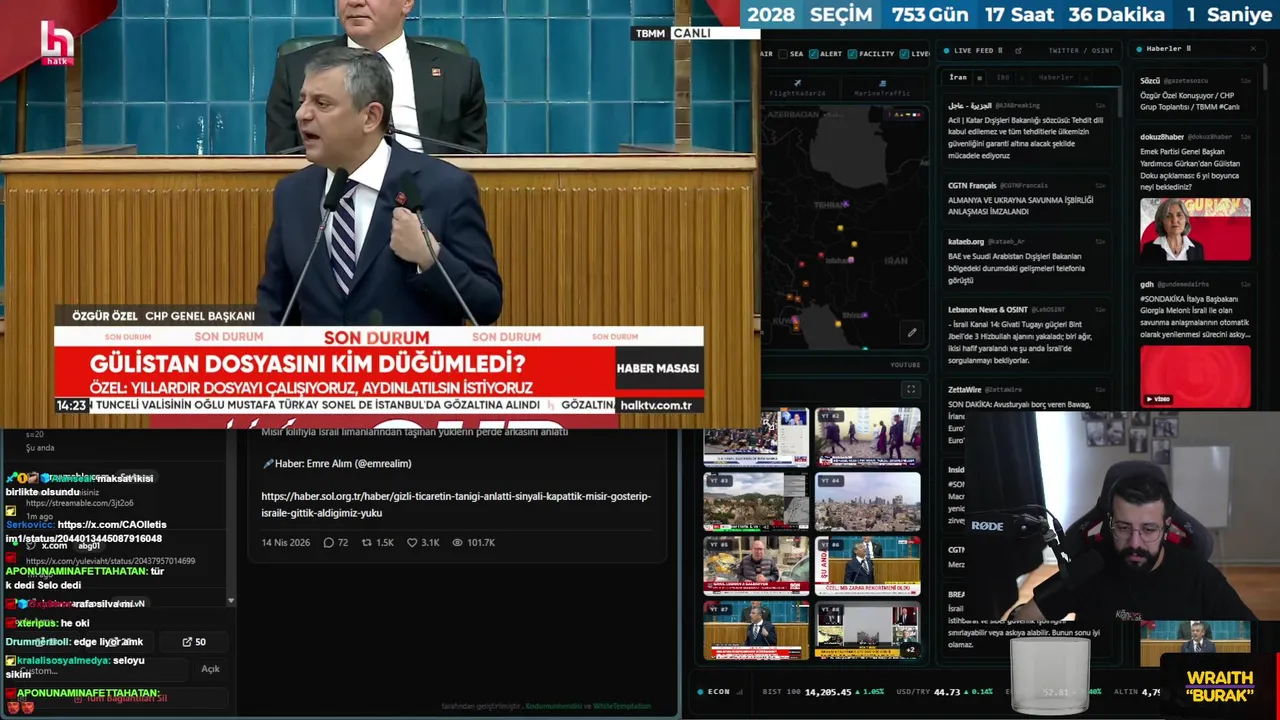Select YT #4 stream thumbnail
1280x720 pixels.
[x=867, y=502]
